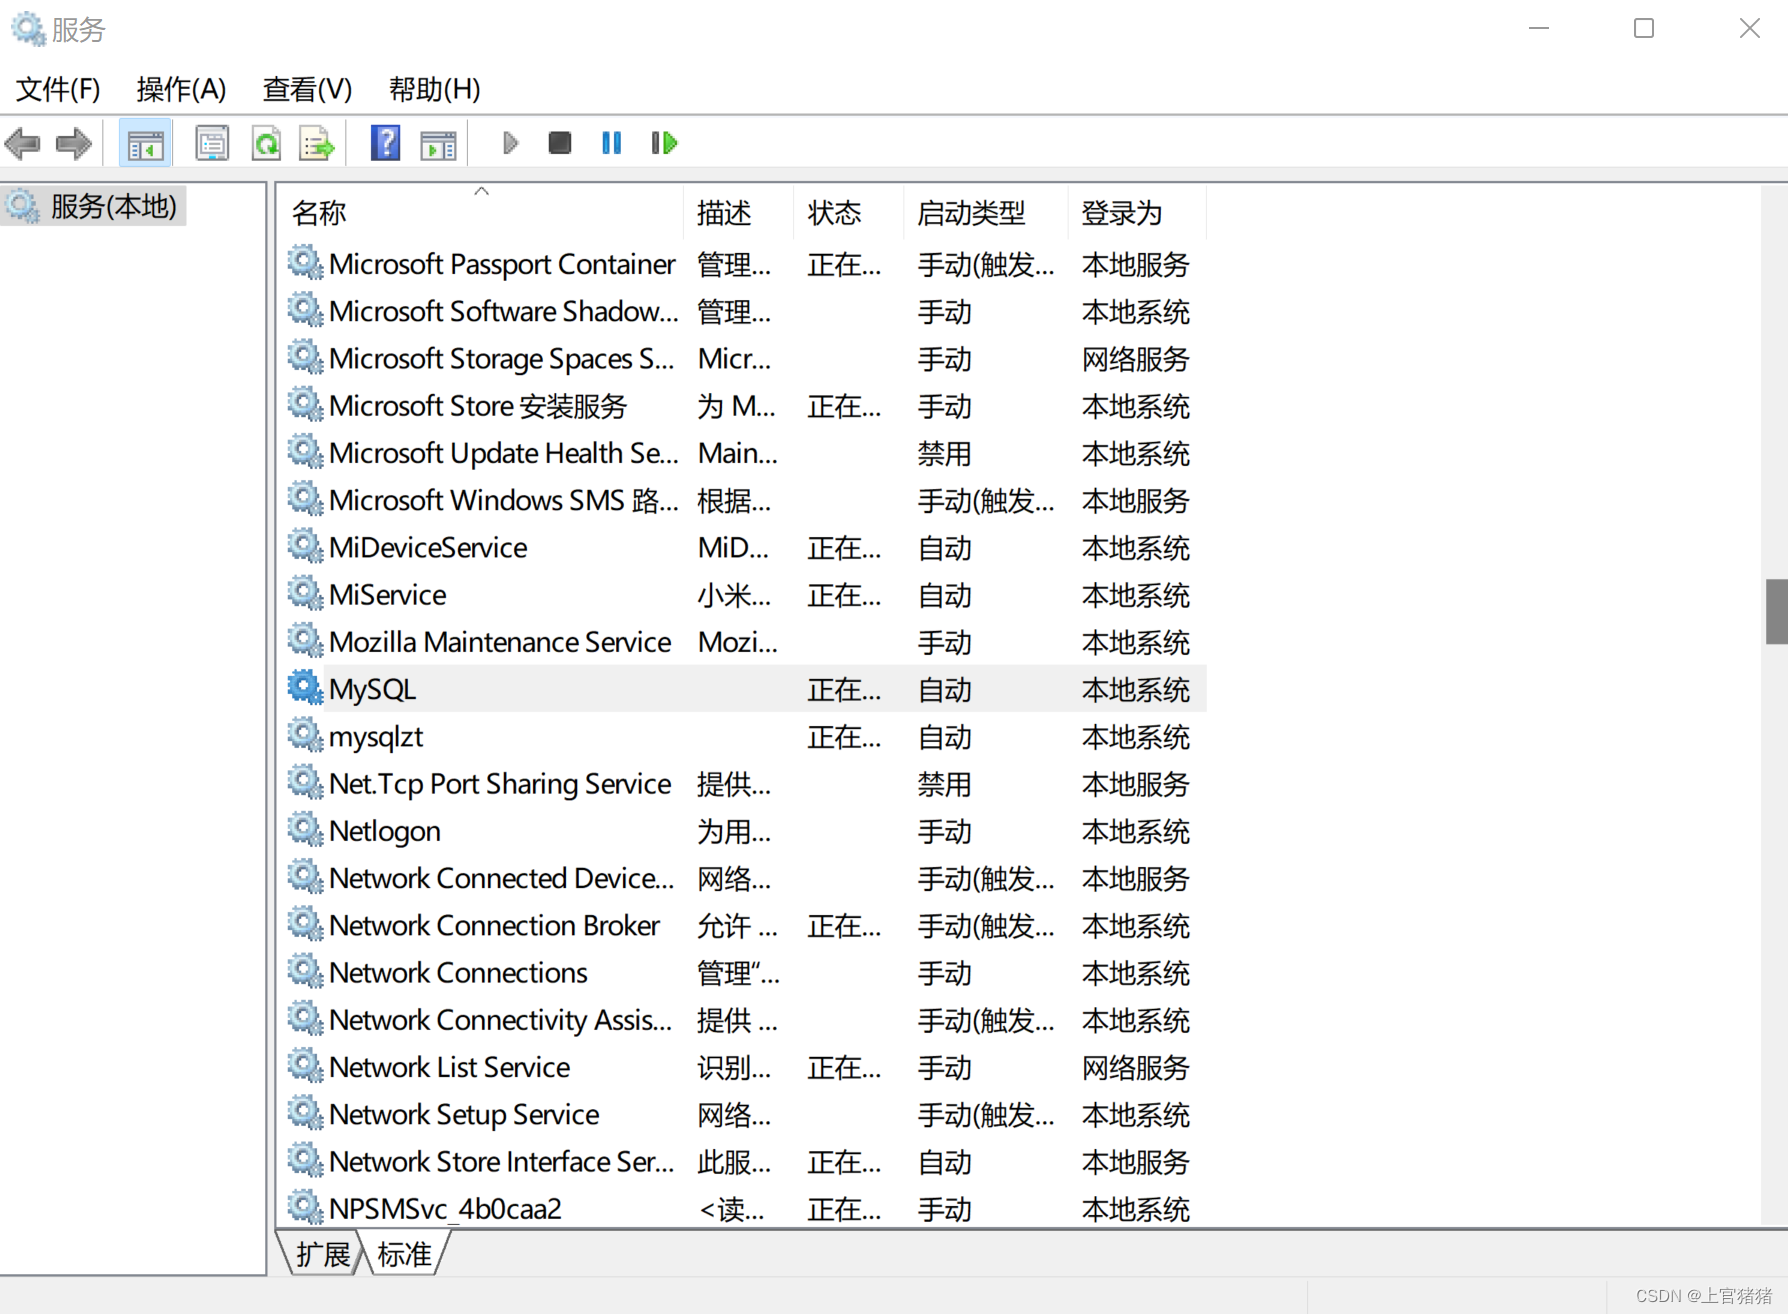Select the Network Connection Broker service name
Screen dimensions: 1788x1314
[x=494, y=925]
